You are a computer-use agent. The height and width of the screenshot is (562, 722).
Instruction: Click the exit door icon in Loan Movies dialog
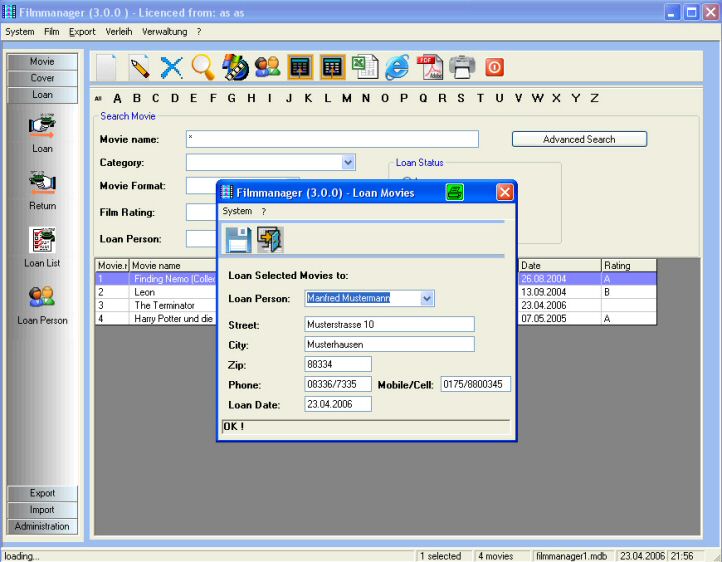(269, 240)
